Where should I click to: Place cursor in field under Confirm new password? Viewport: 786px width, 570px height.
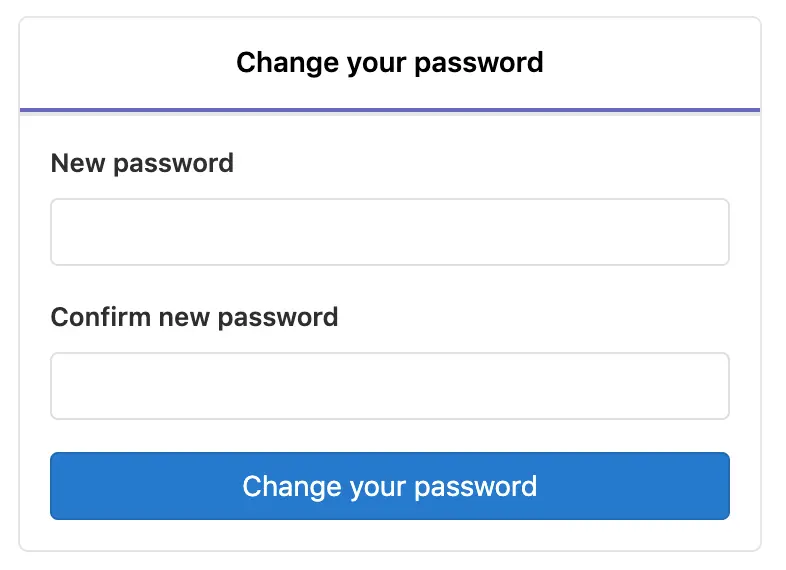pyautogui.click(x=389, y=386)
